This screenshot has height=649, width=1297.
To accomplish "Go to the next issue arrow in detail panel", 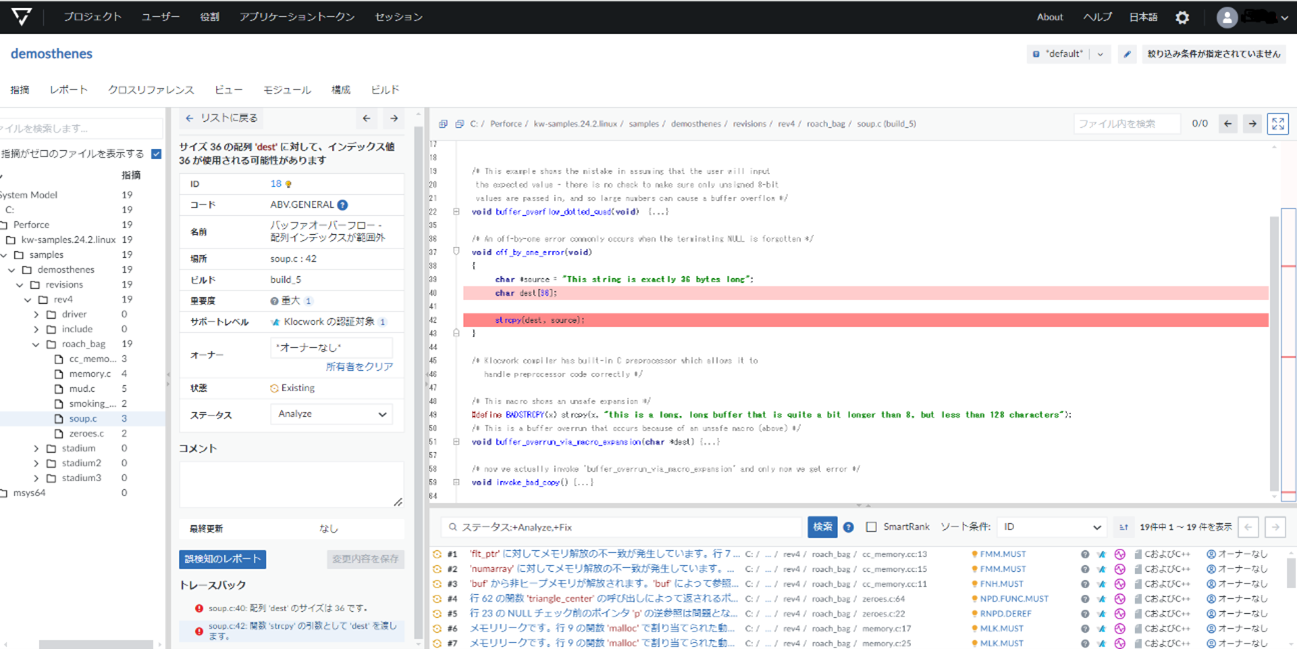I will pos(394,118).
